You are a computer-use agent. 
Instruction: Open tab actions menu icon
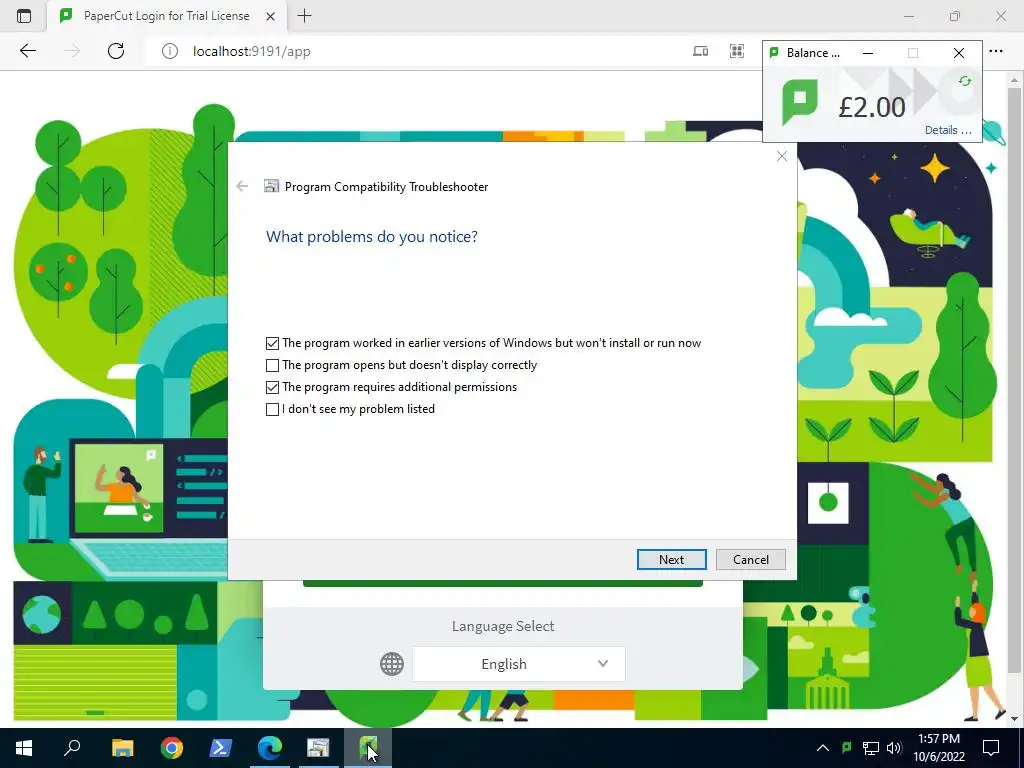coord(24,16)
